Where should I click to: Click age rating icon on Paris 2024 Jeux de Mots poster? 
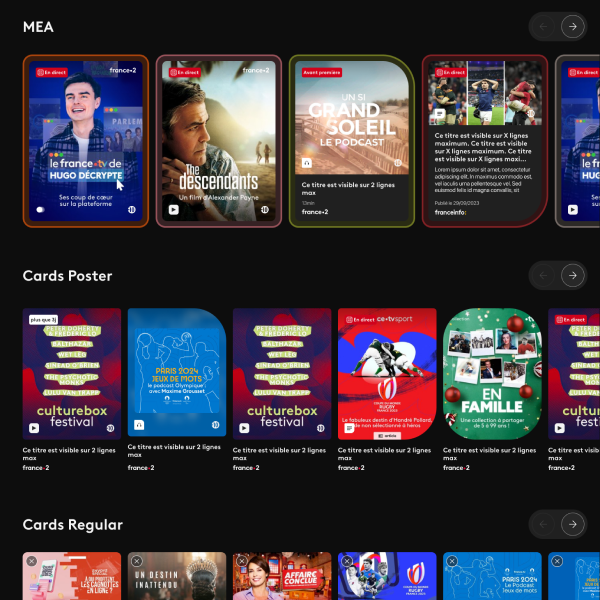(215, 425)
